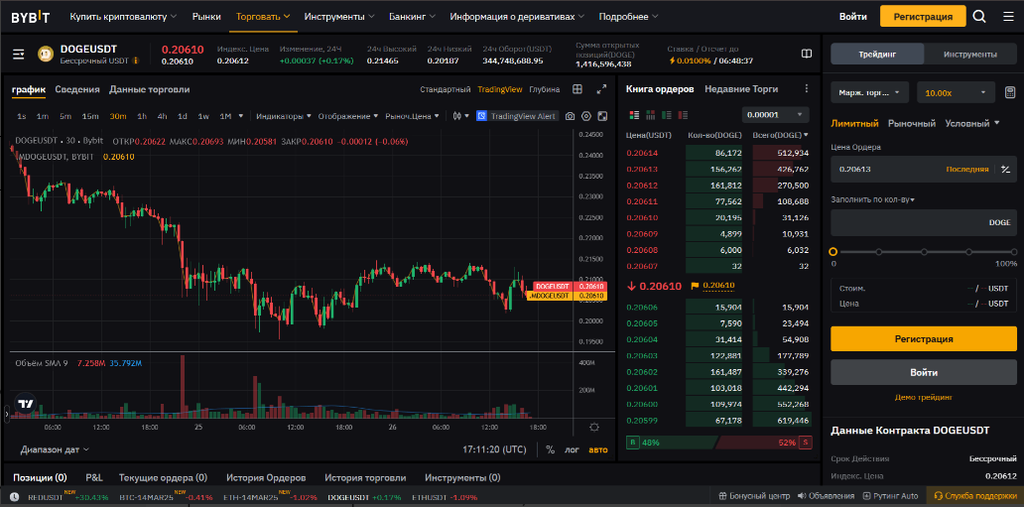Open the candlestick chart type selector
The width and height of the screenshot is (1024, 507).
[x=461, y=116]
